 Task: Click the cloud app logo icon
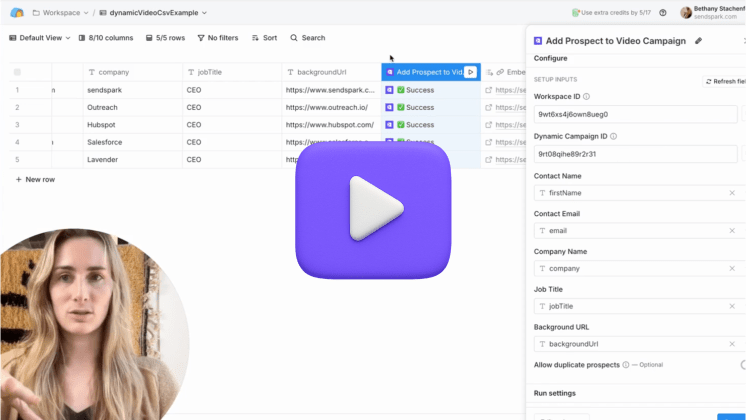17,13
